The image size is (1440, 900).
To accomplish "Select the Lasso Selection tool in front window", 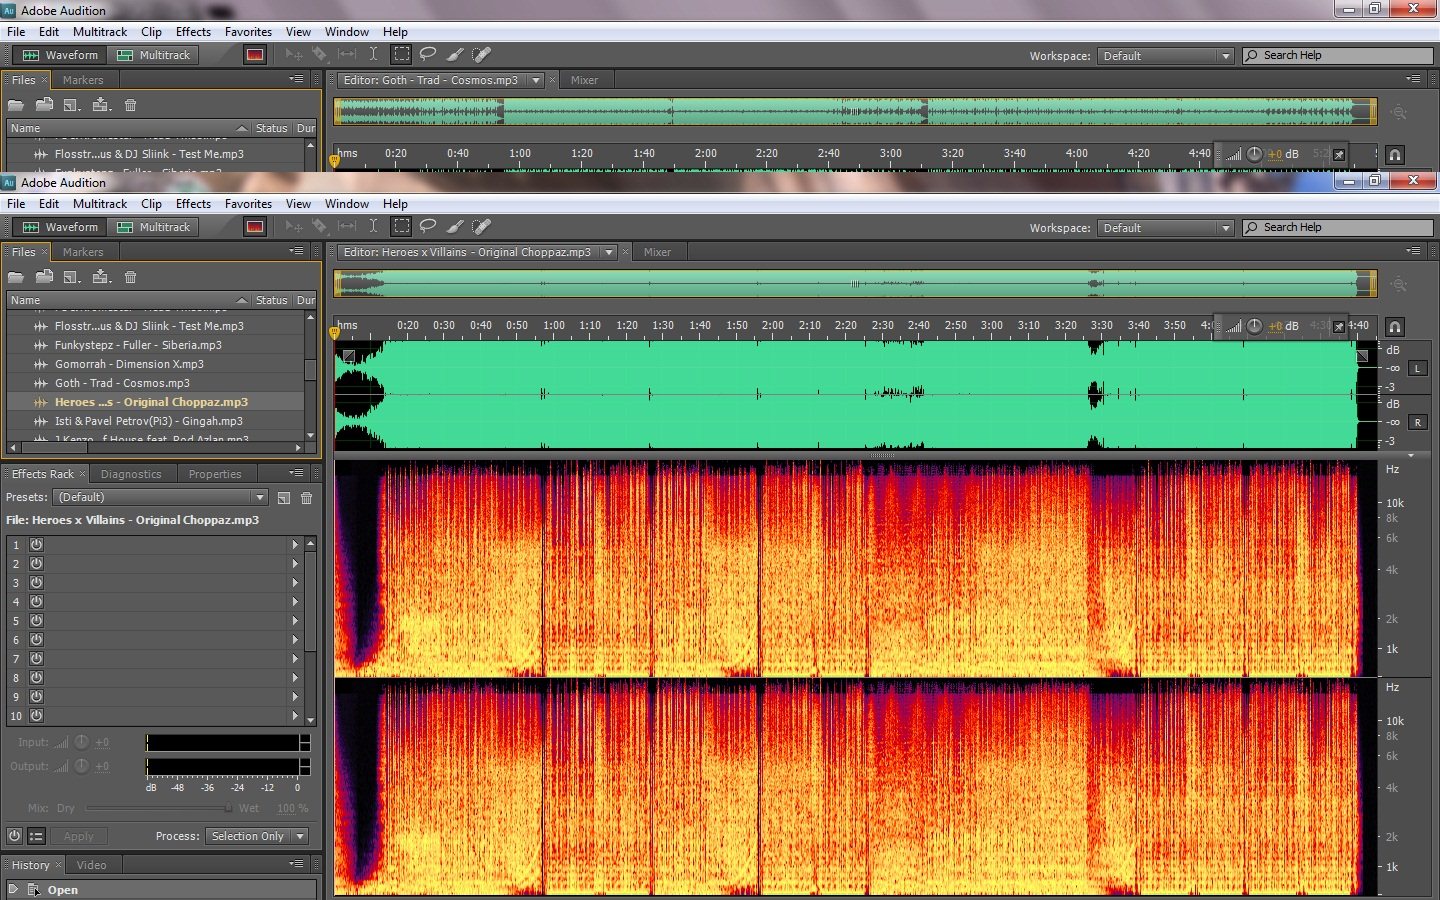I will [x=428, y=227].
